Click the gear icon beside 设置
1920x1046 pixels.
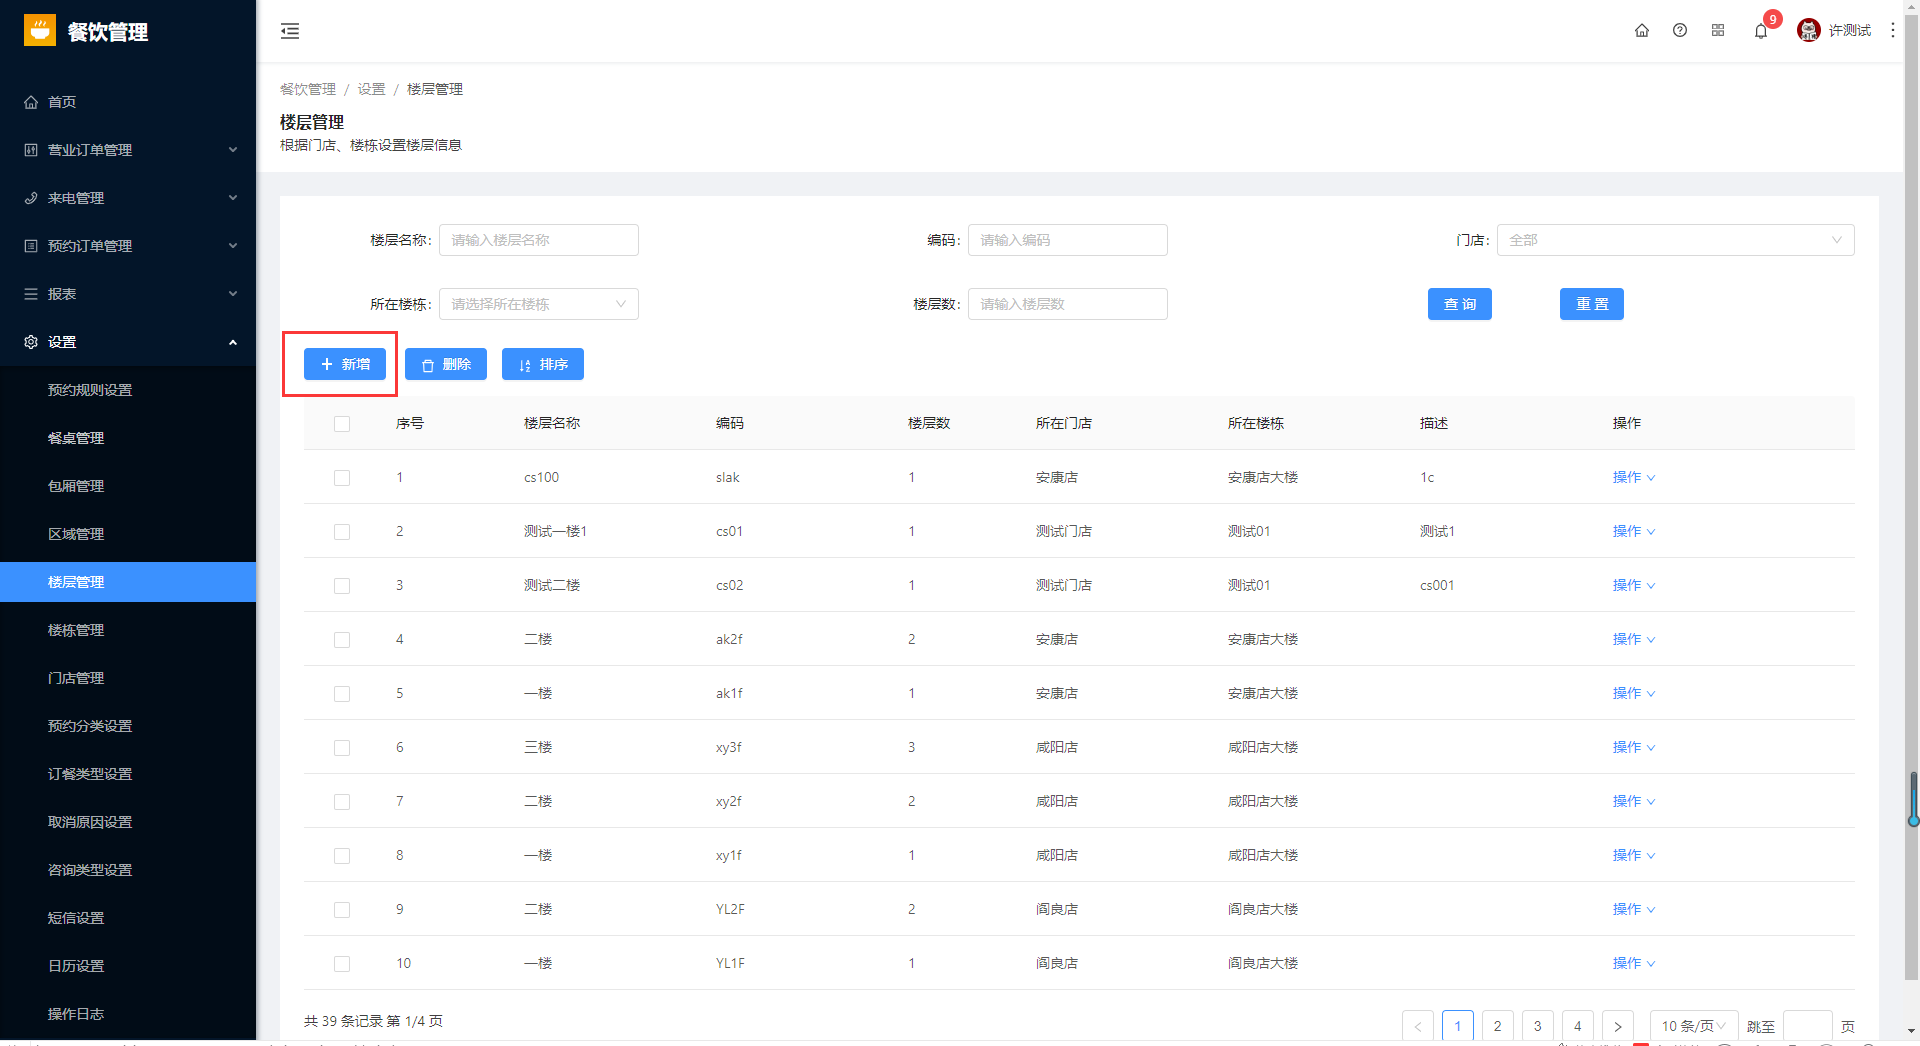click(31, 342)
